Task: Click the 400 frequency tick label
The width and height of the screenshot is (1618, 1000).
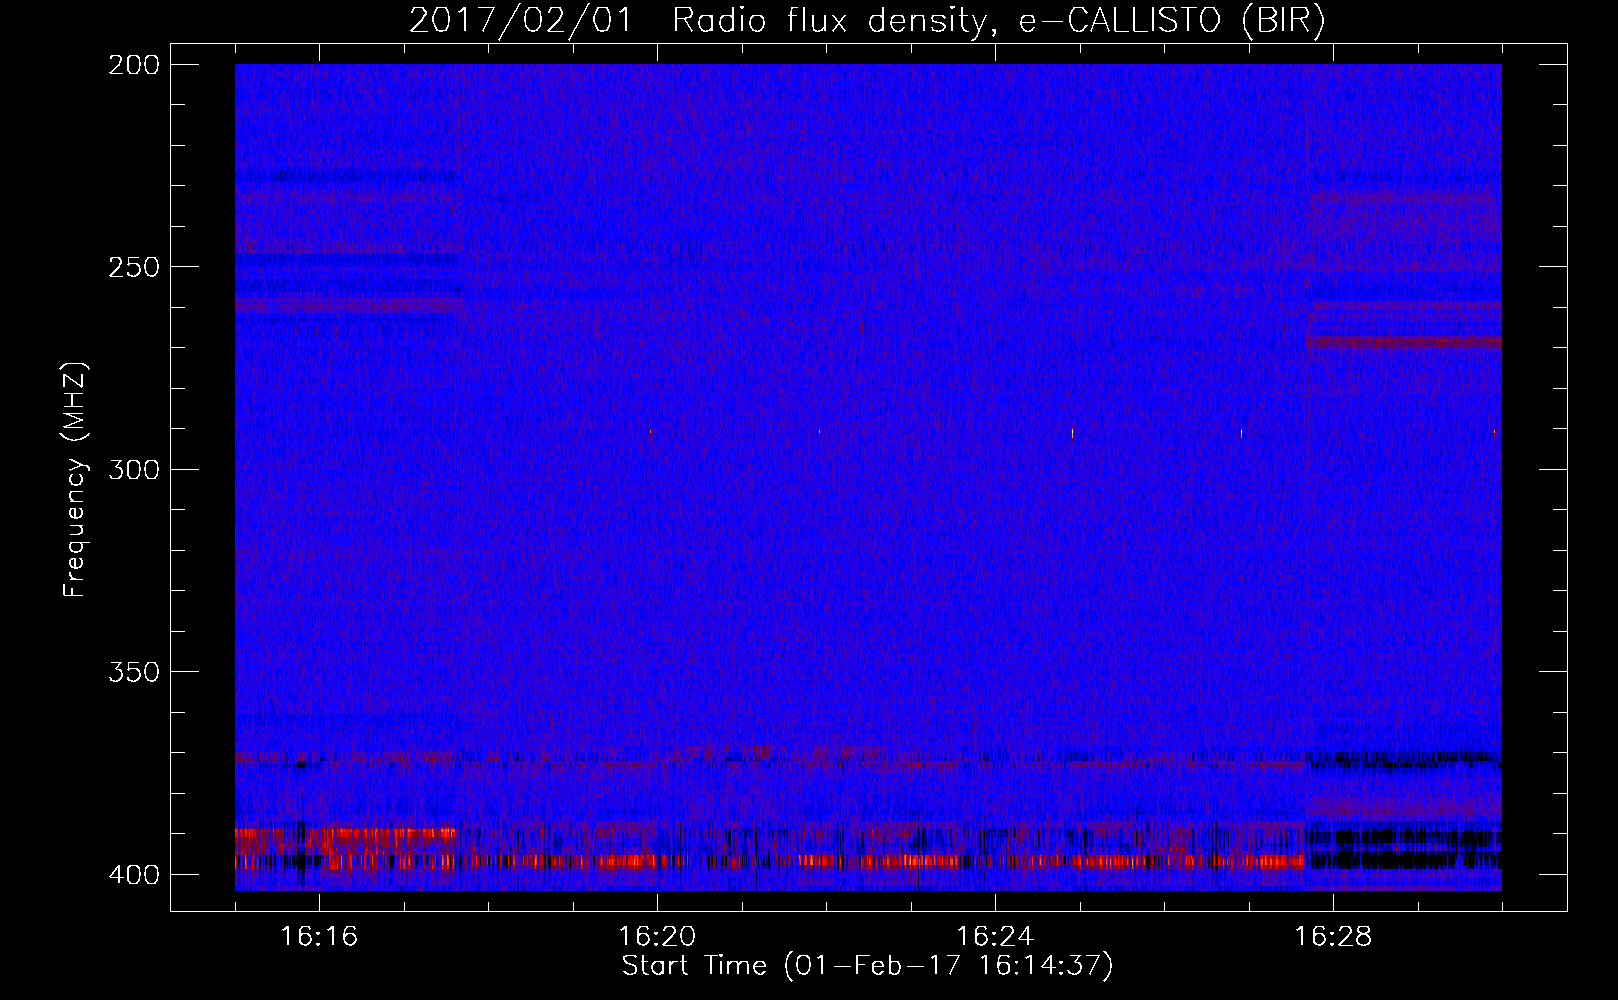Action: pos(133,875)
